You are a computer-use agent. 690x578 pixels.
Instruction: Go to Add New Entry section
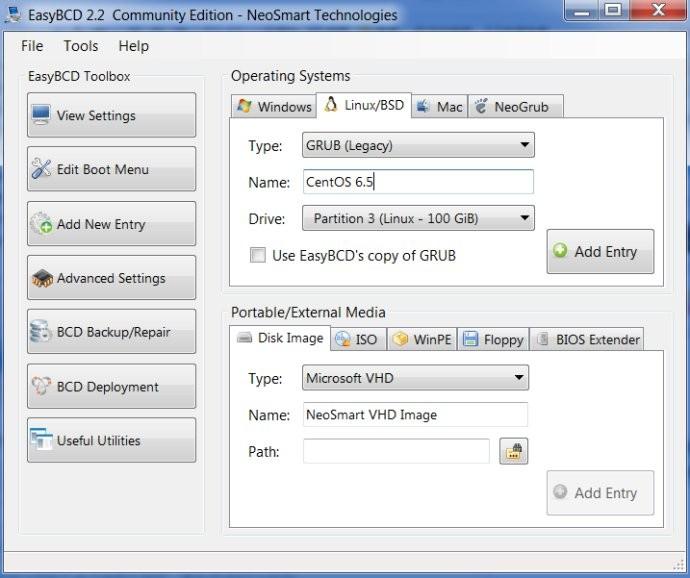tap(111, 224)
